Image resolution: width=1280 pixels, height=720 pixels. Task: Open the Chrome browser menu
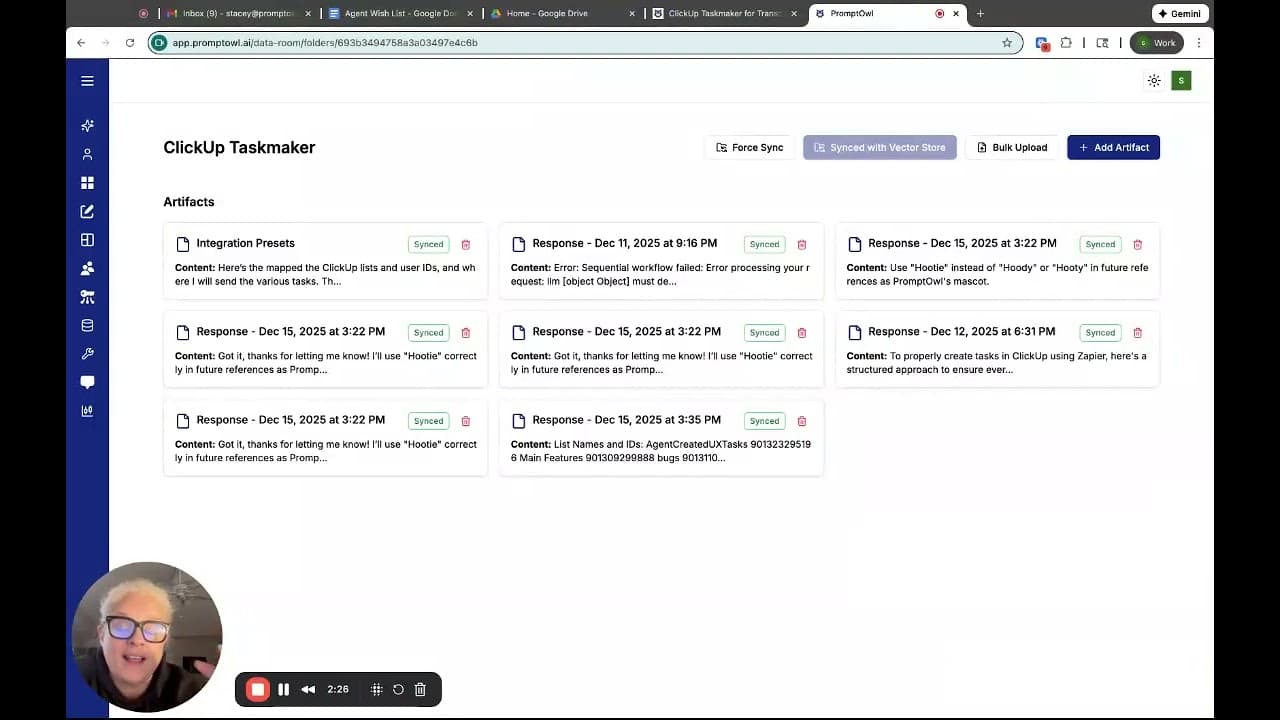point(1199,42)
